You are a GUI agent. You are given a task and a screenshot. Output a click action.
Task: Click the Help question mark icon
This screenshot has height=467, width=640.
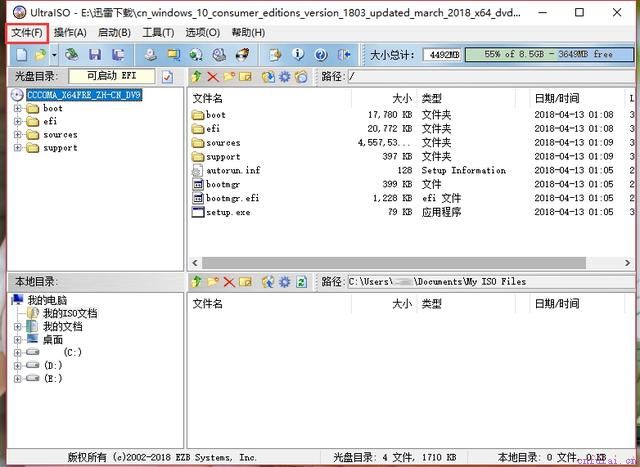click(321, 54)
